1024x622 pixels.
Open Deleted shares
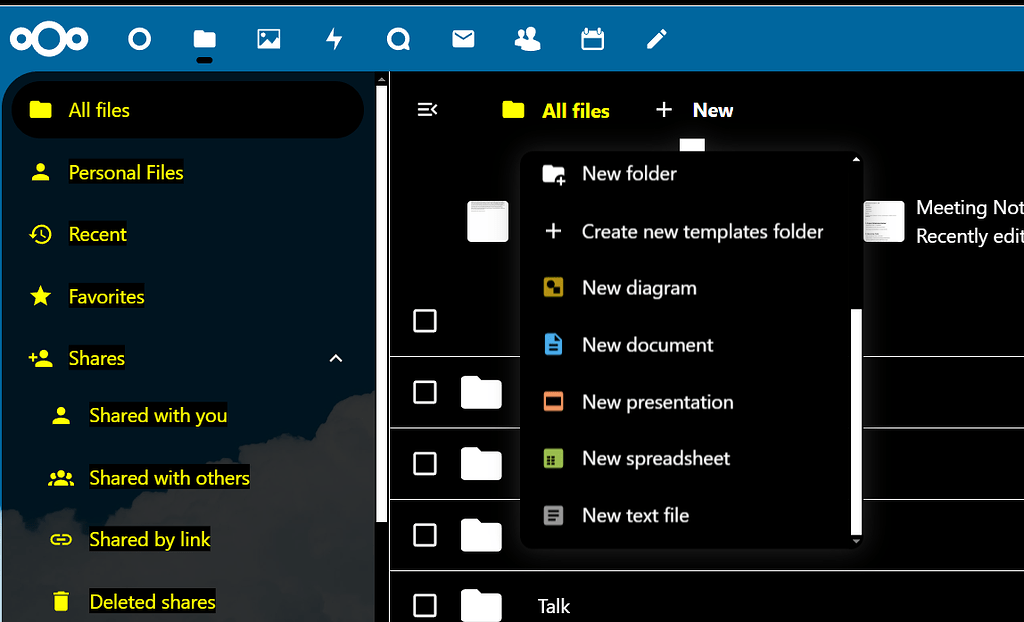pos(152,602)
